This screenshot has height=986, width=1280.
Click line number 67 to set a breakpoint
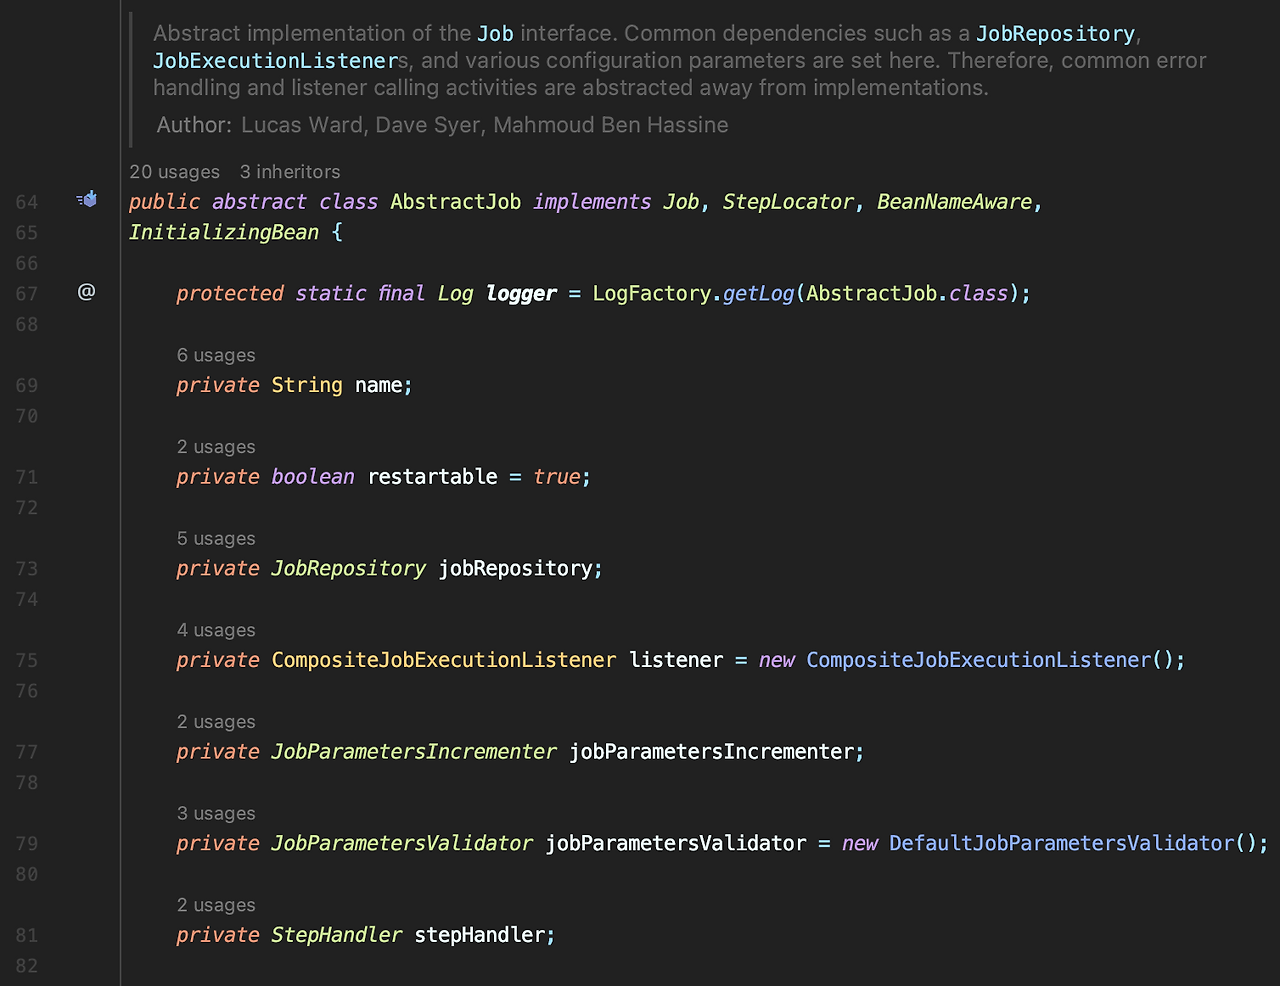click(27, 291)
